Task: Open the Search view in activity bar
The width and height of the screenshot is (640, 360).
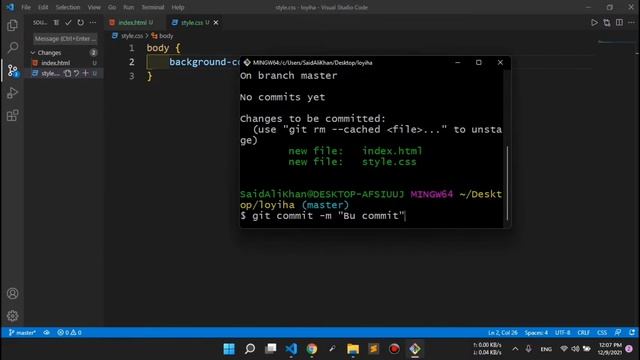Action: tap(13, 48)
